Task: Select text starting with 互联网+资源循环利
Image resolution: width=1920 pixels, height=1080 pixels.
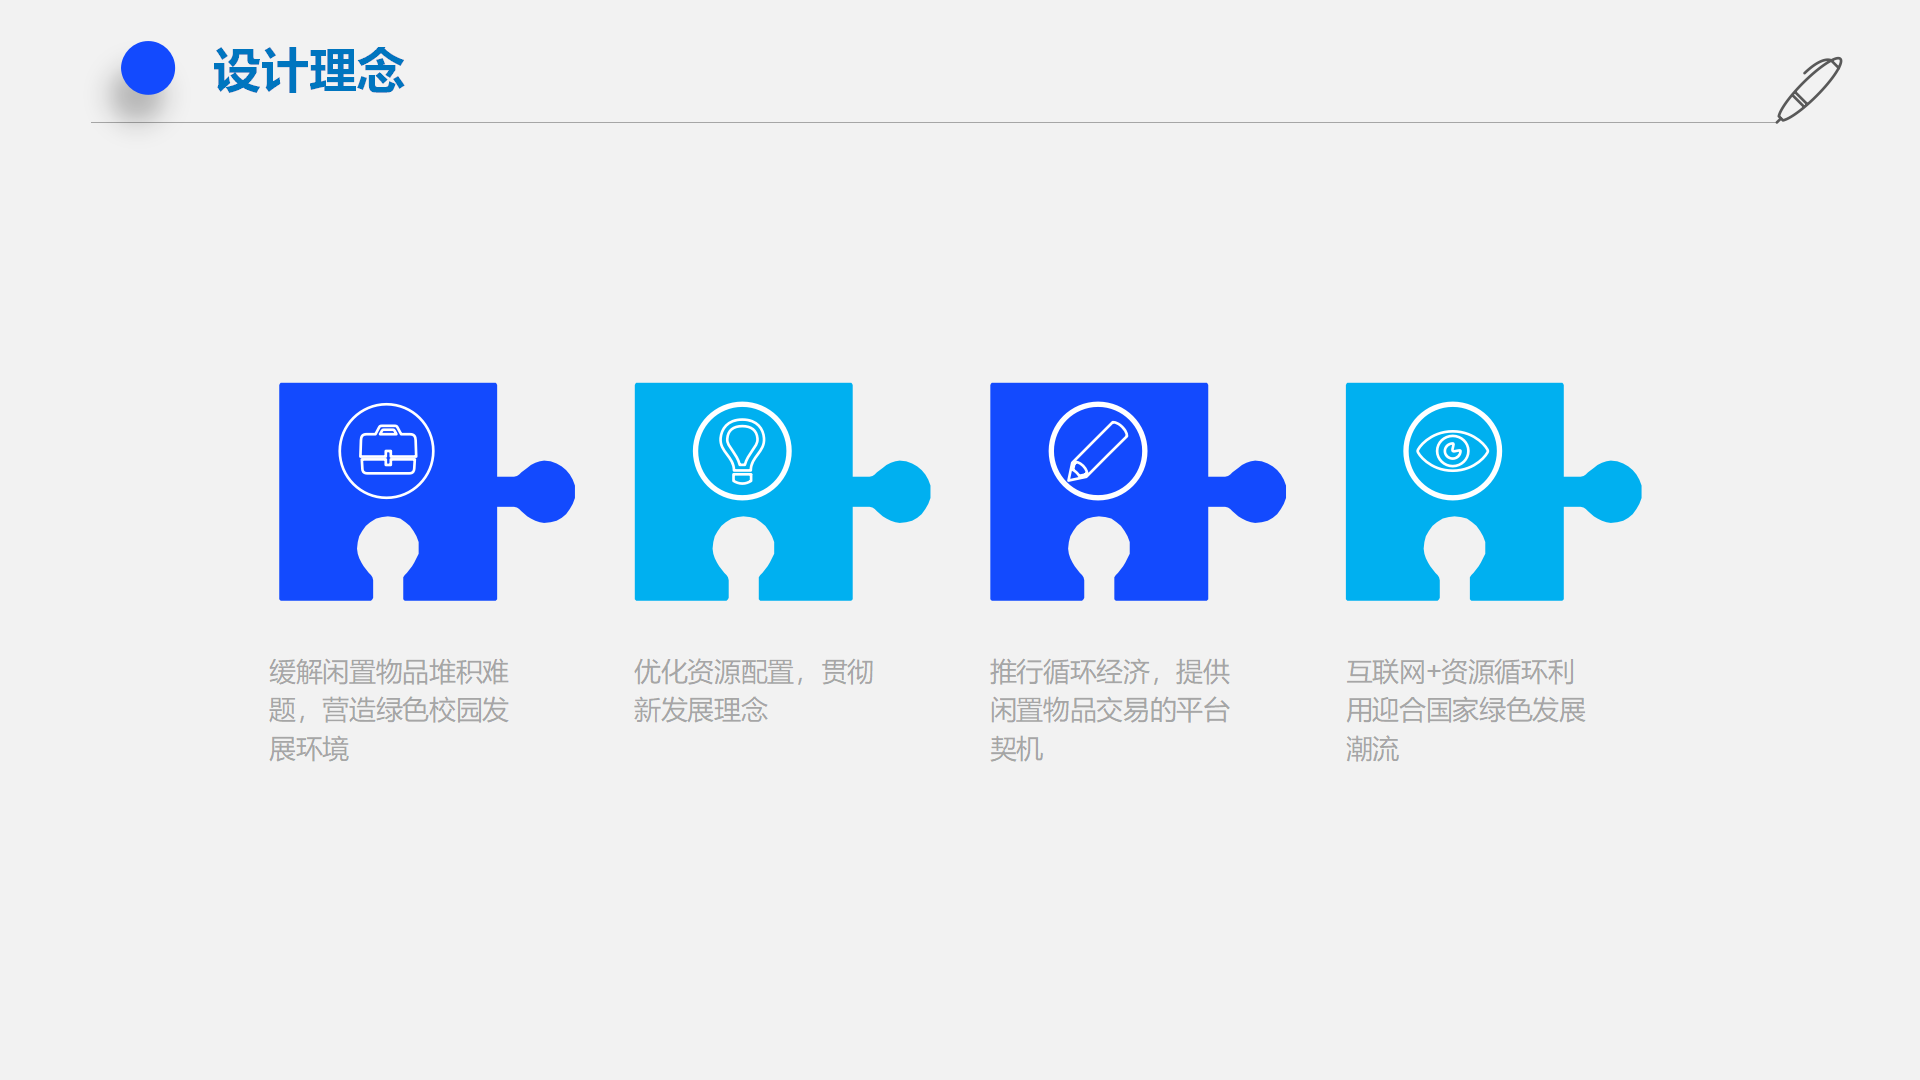Action: 1466,710
